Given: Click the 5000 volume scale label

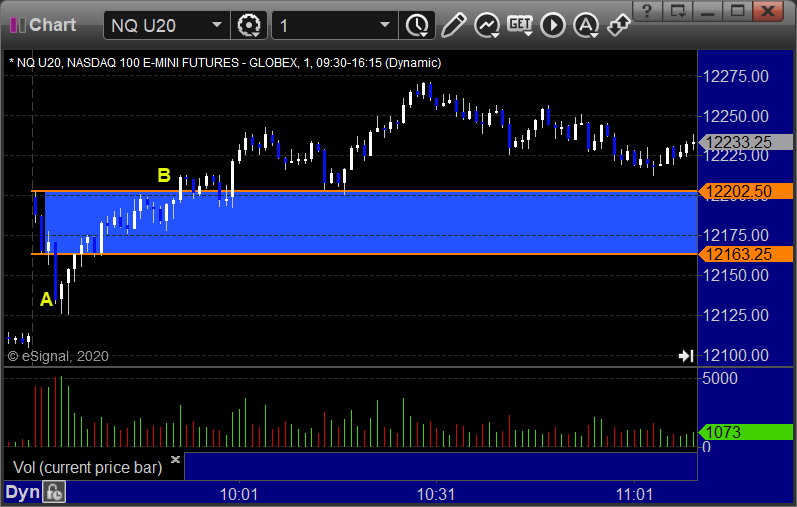Looking at the screenshot, I should click(x=720, y=378).
